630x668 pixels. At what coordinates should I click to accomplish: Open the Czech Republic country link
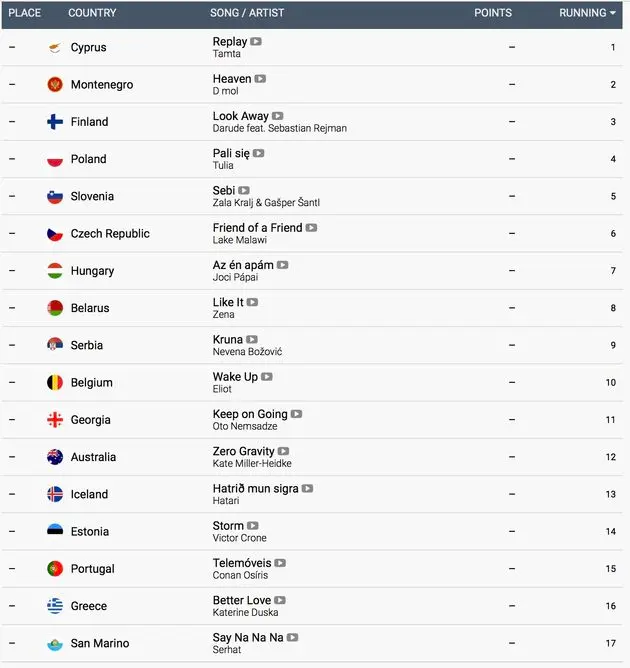point(110,233)
